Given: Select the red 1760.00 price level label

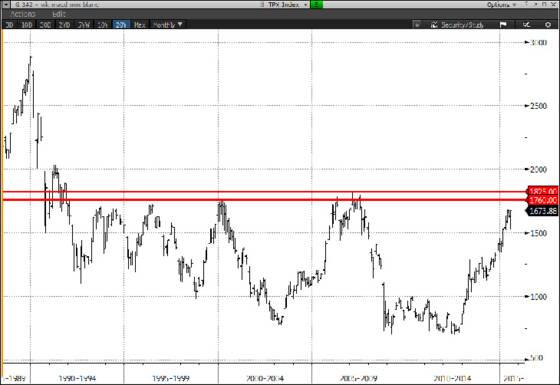Looking at the screenshot, I should pyautogui.click(x=542, y=200).
